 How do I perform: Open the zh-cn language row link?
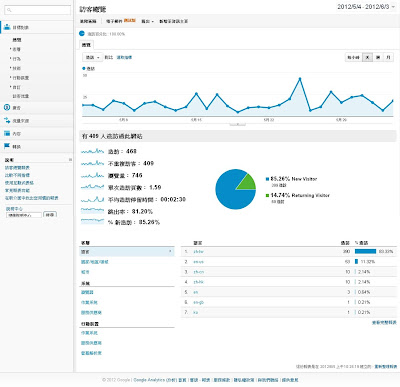coord(198,272)
